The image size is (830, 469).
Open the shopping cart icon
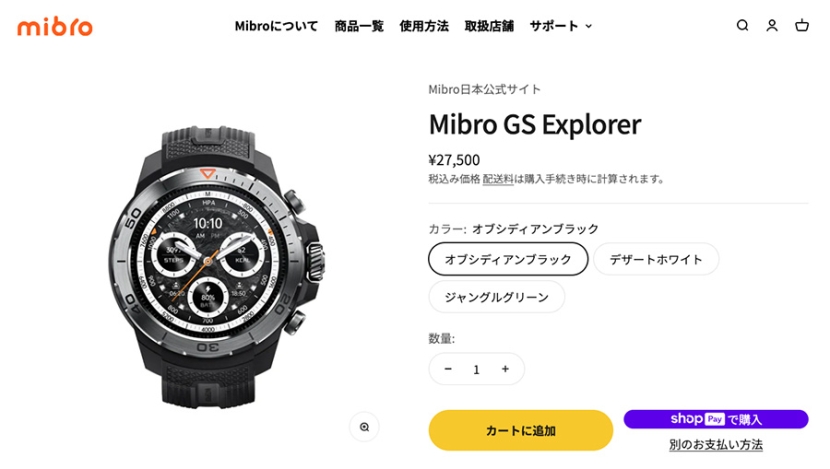(x=802, y=25)
